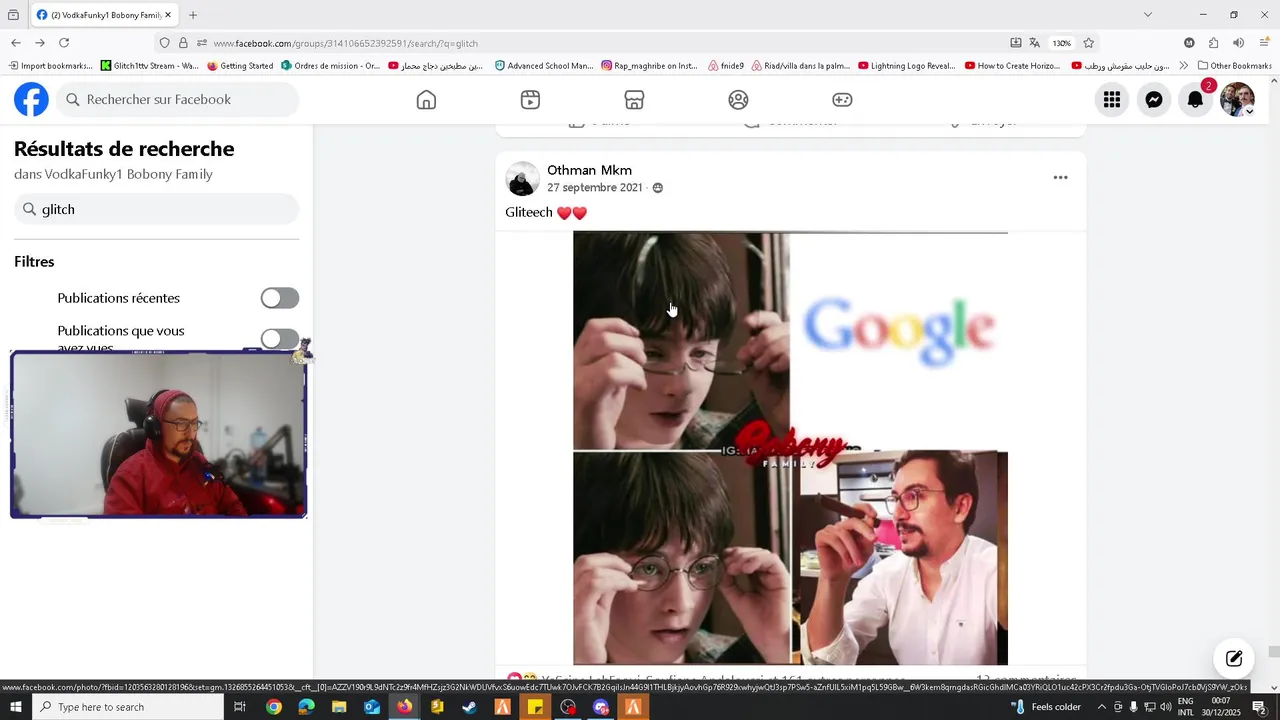
Task: Open the Advanced School Man... bookmark
Action: coord(544,66)
